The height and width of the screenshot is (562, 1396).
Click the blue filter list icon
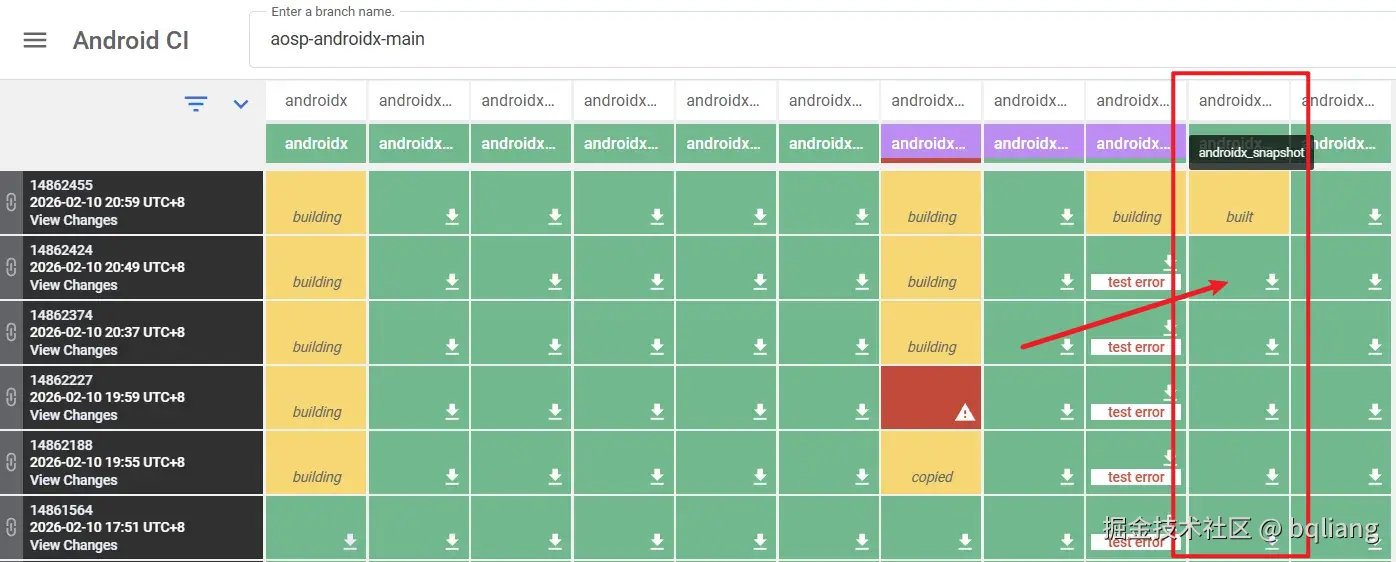[196, 103]
